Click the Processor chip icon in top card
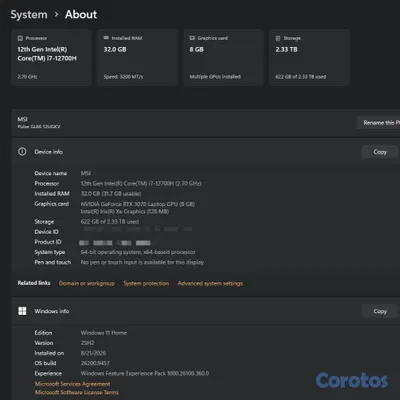The width and height of the screenshot is (400, 400). [x=20, y=38]
